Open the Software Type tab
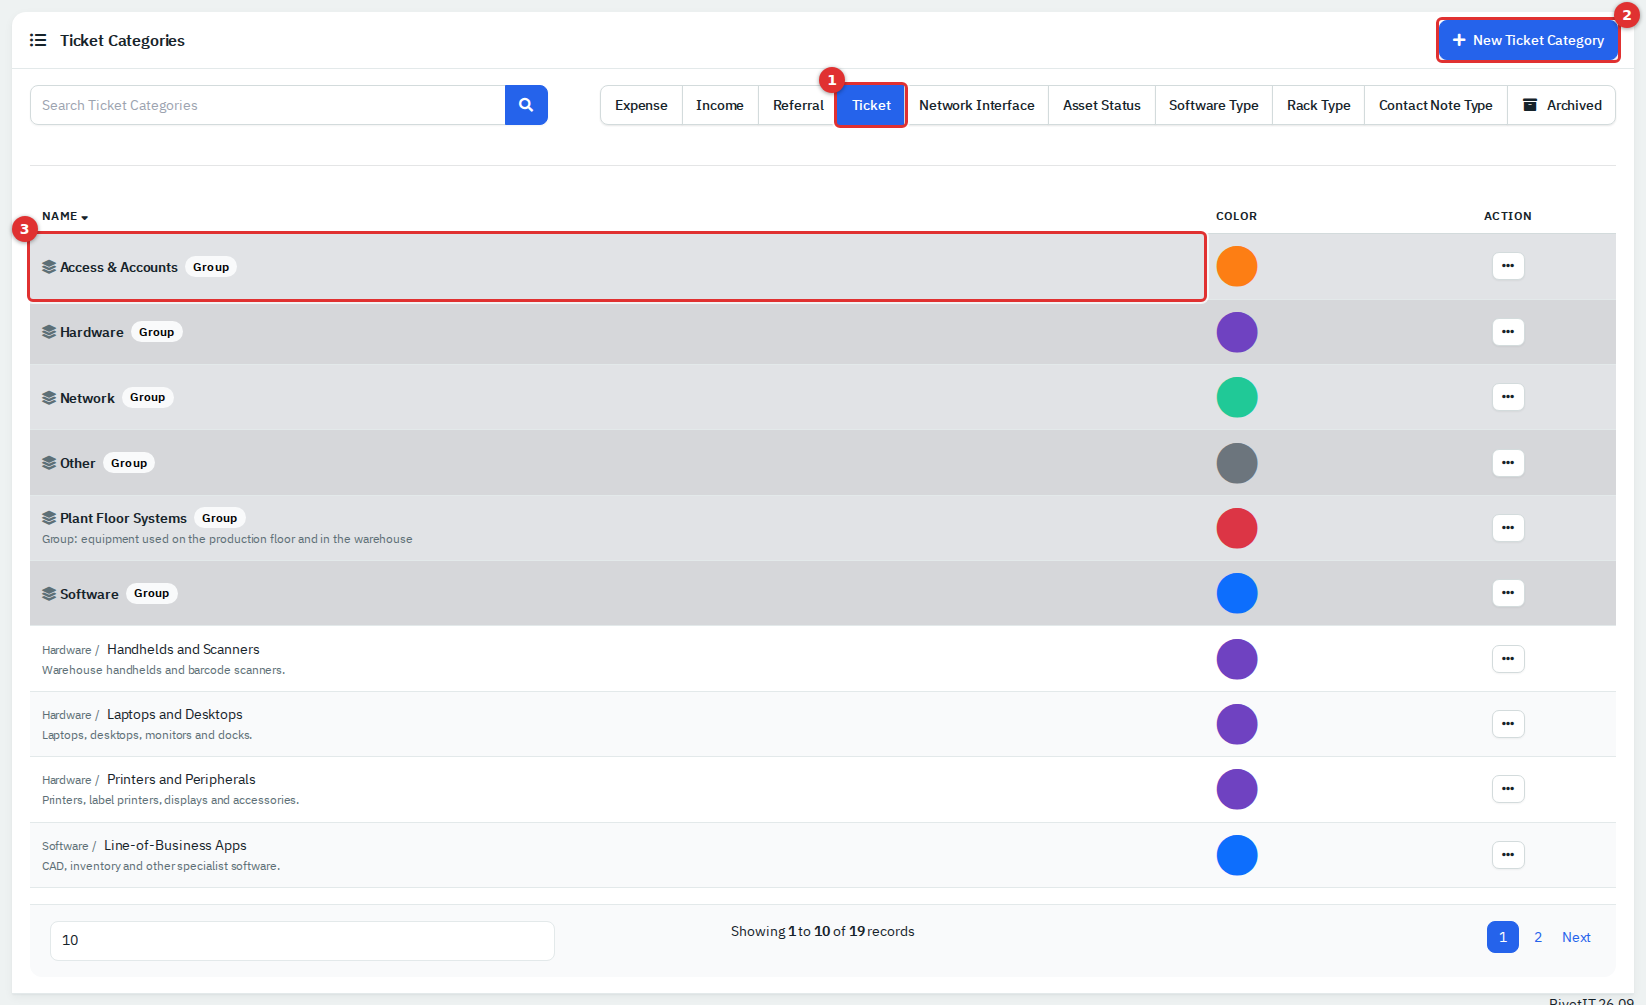The height and width of the screenshot is (1005, 1646). click(x=1214, y=105)
